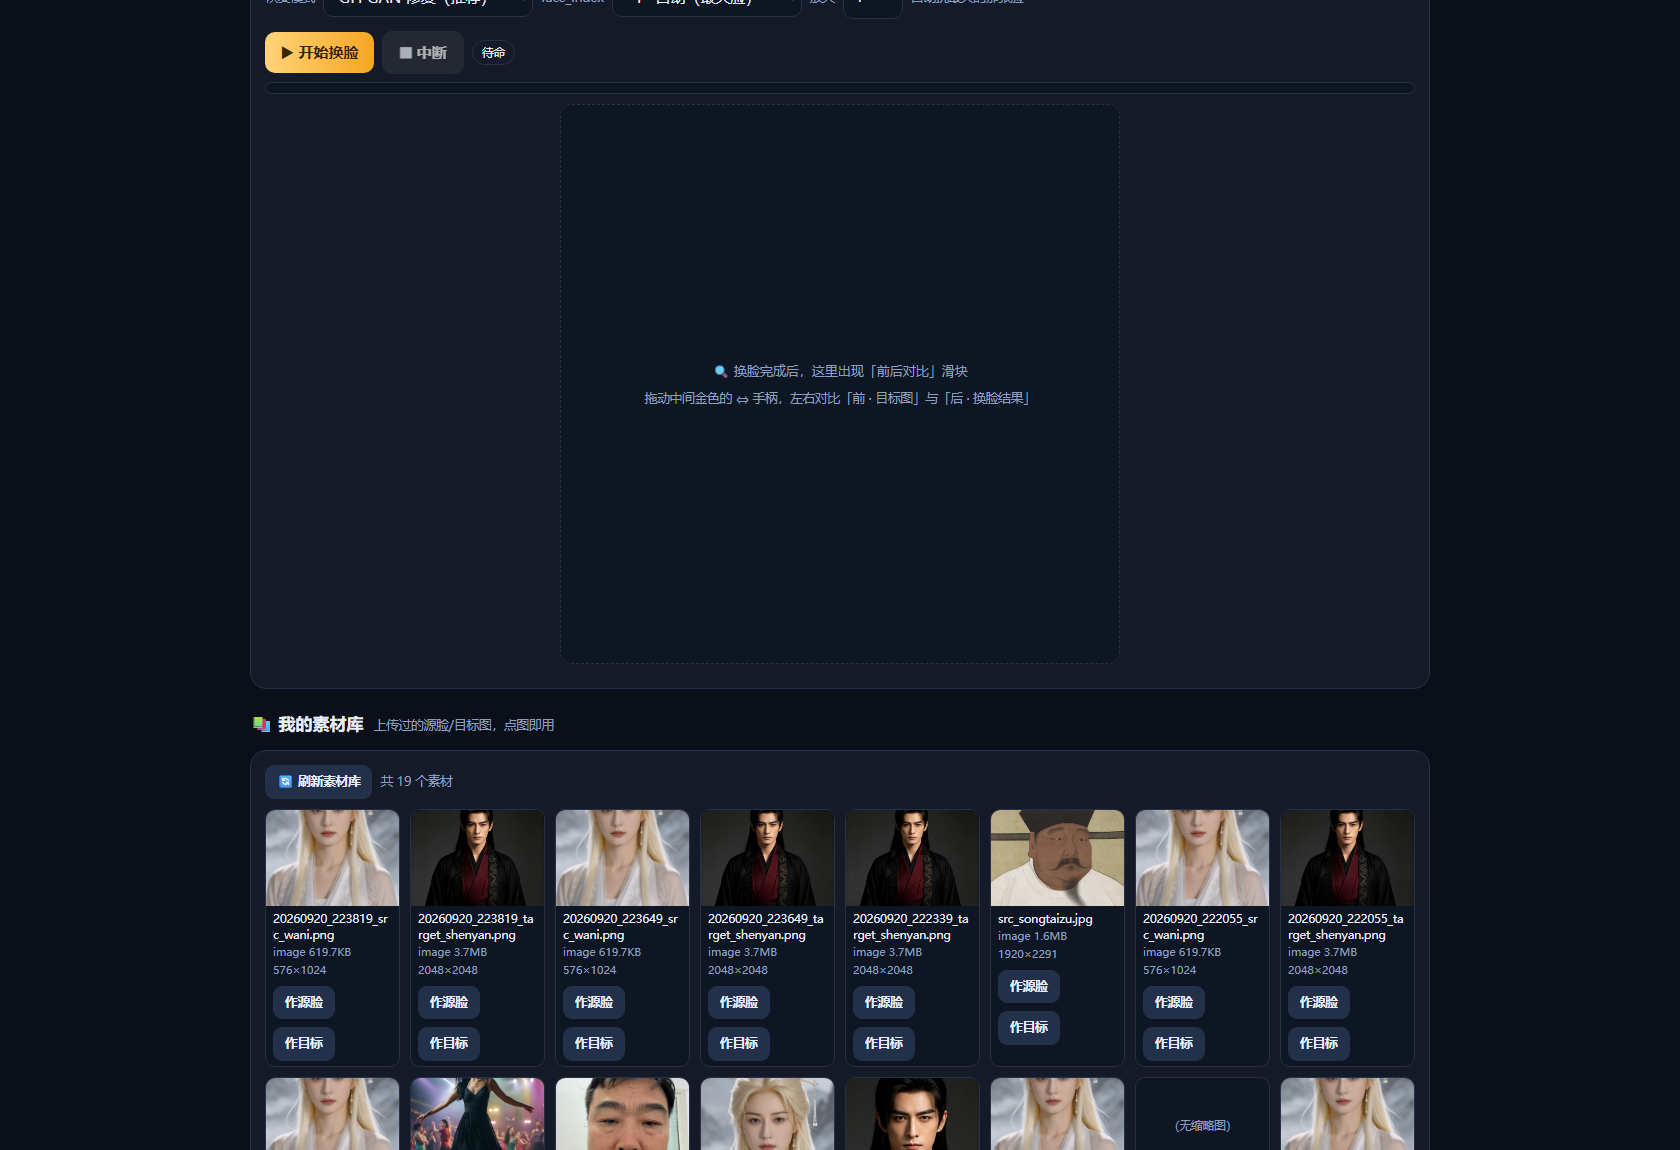This screenshot has width=1680, height=1150.
Task: Use 20260920_223819_src_wani.png as source face
Action: tap(304, 1003)
